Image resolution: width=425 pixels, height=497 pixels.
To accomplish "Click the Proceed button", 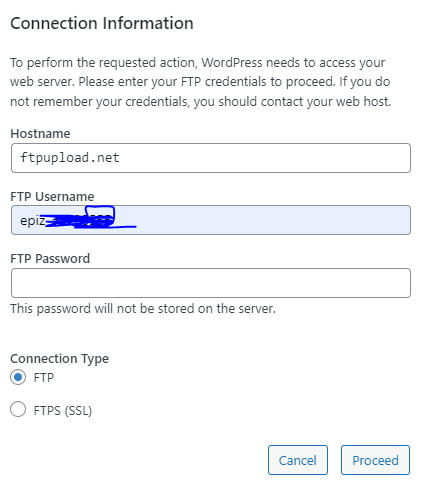I will [x=375, y=460].
